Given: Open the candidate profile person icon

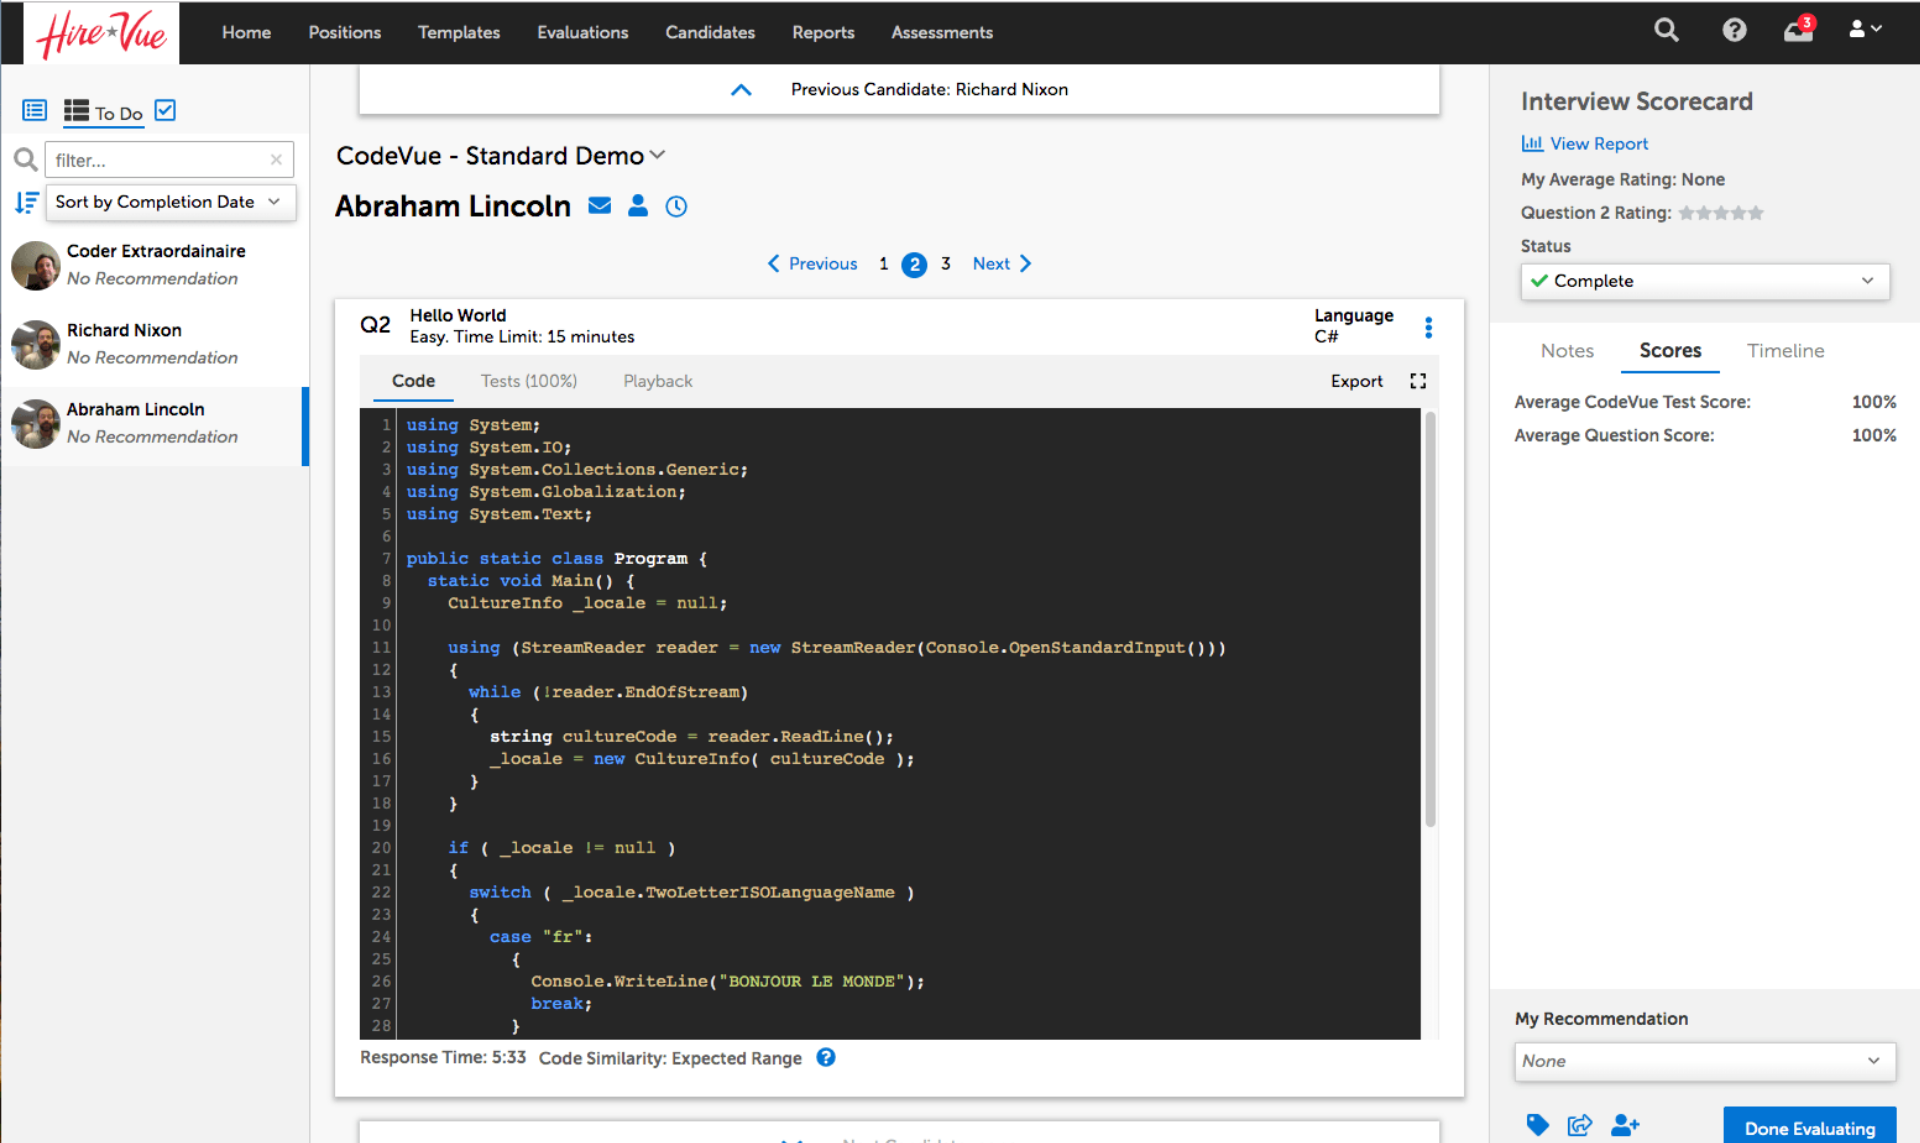Looking at the screenshot, I should pyautogui.click(x=637, y=206).
